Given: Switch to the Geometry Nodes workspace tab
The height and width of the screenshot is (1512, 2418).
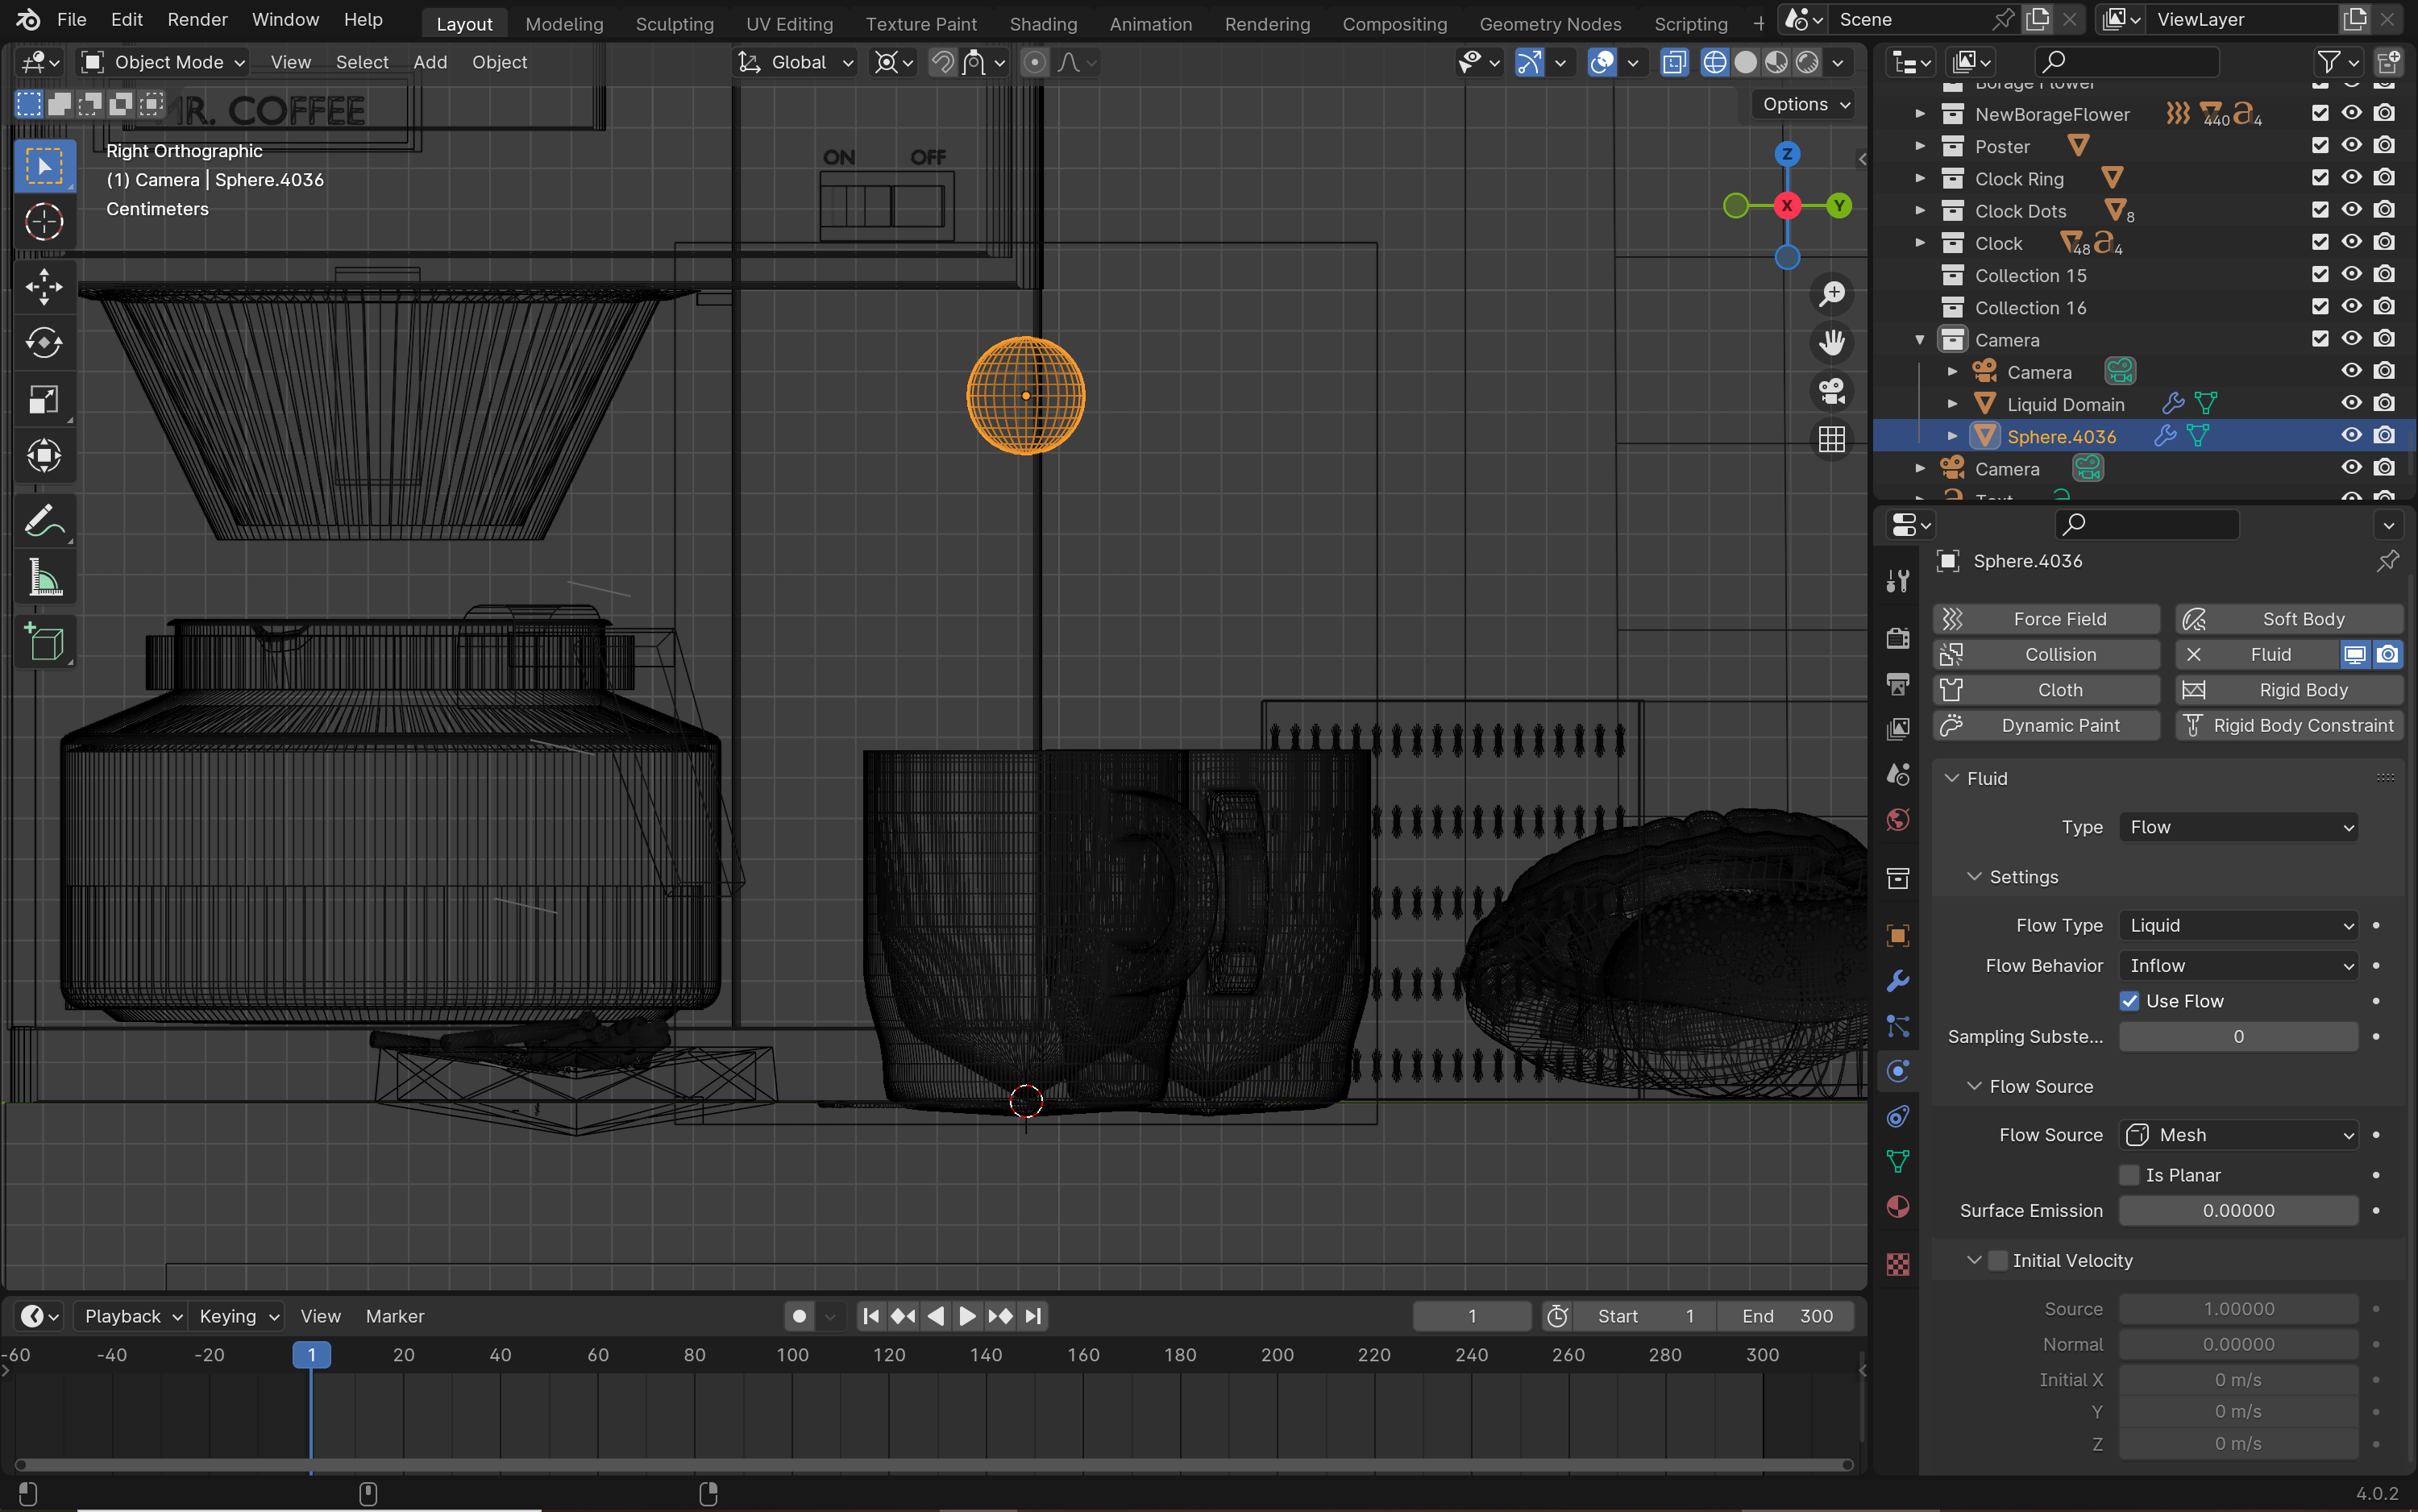Looking at the screenshot, I should pyautogui.click(x=1550, y=23).
